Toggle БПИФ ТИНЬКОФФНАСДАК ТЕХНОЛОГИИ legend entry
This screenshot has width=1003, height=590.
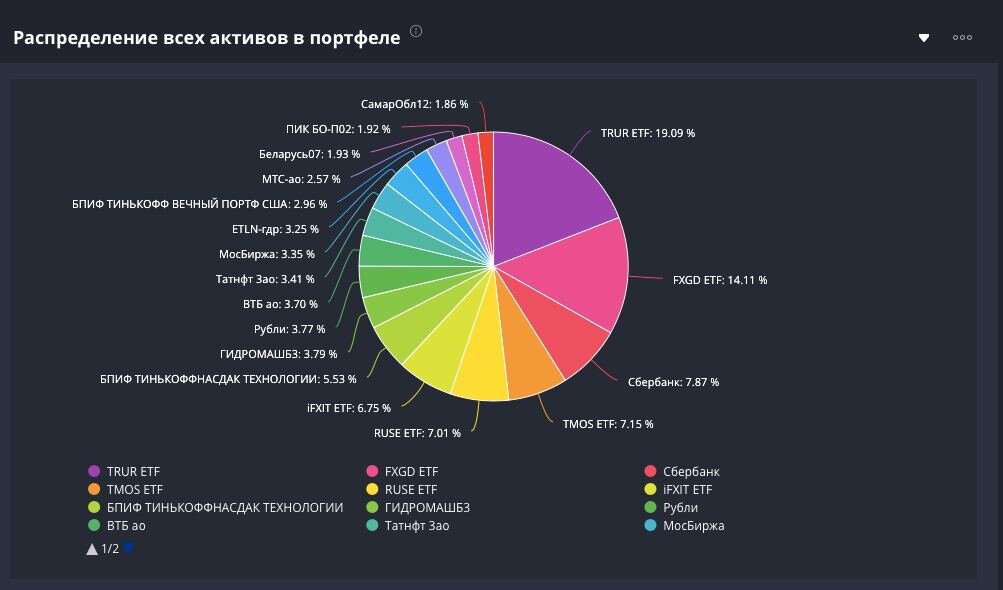coord(216,507)
